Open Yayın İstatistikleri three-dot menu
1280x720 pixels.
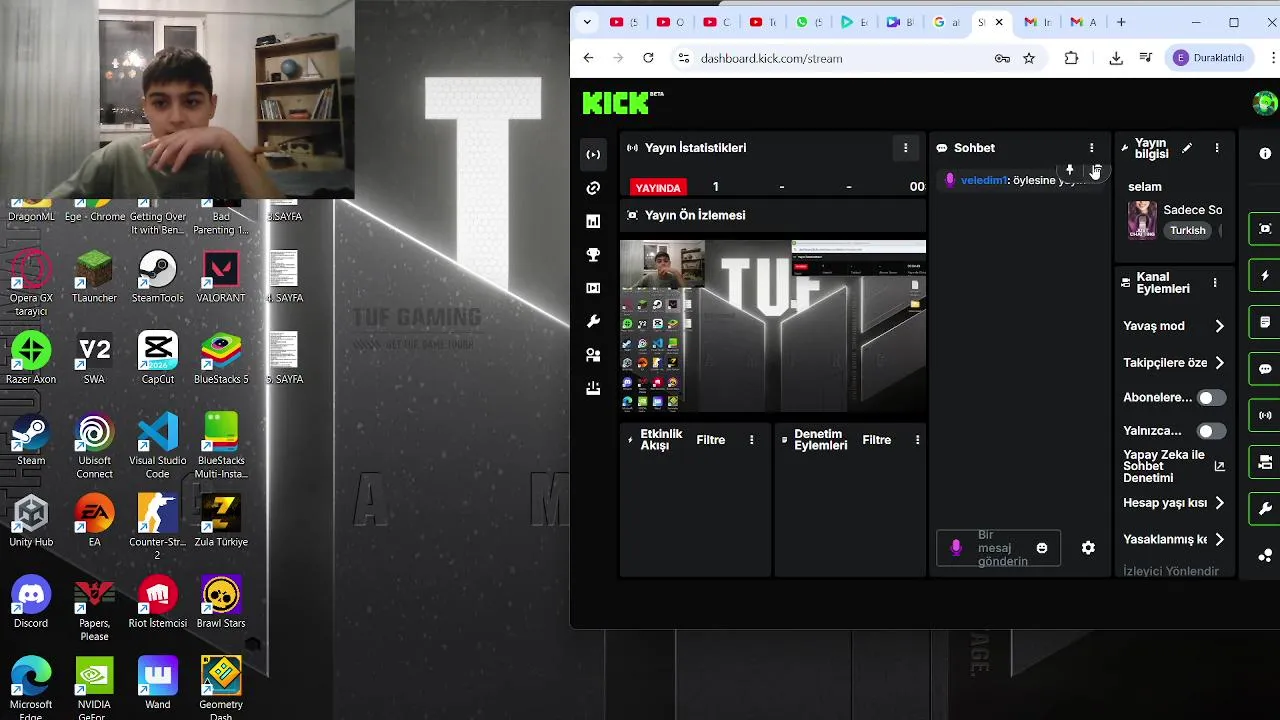point(905,148)
